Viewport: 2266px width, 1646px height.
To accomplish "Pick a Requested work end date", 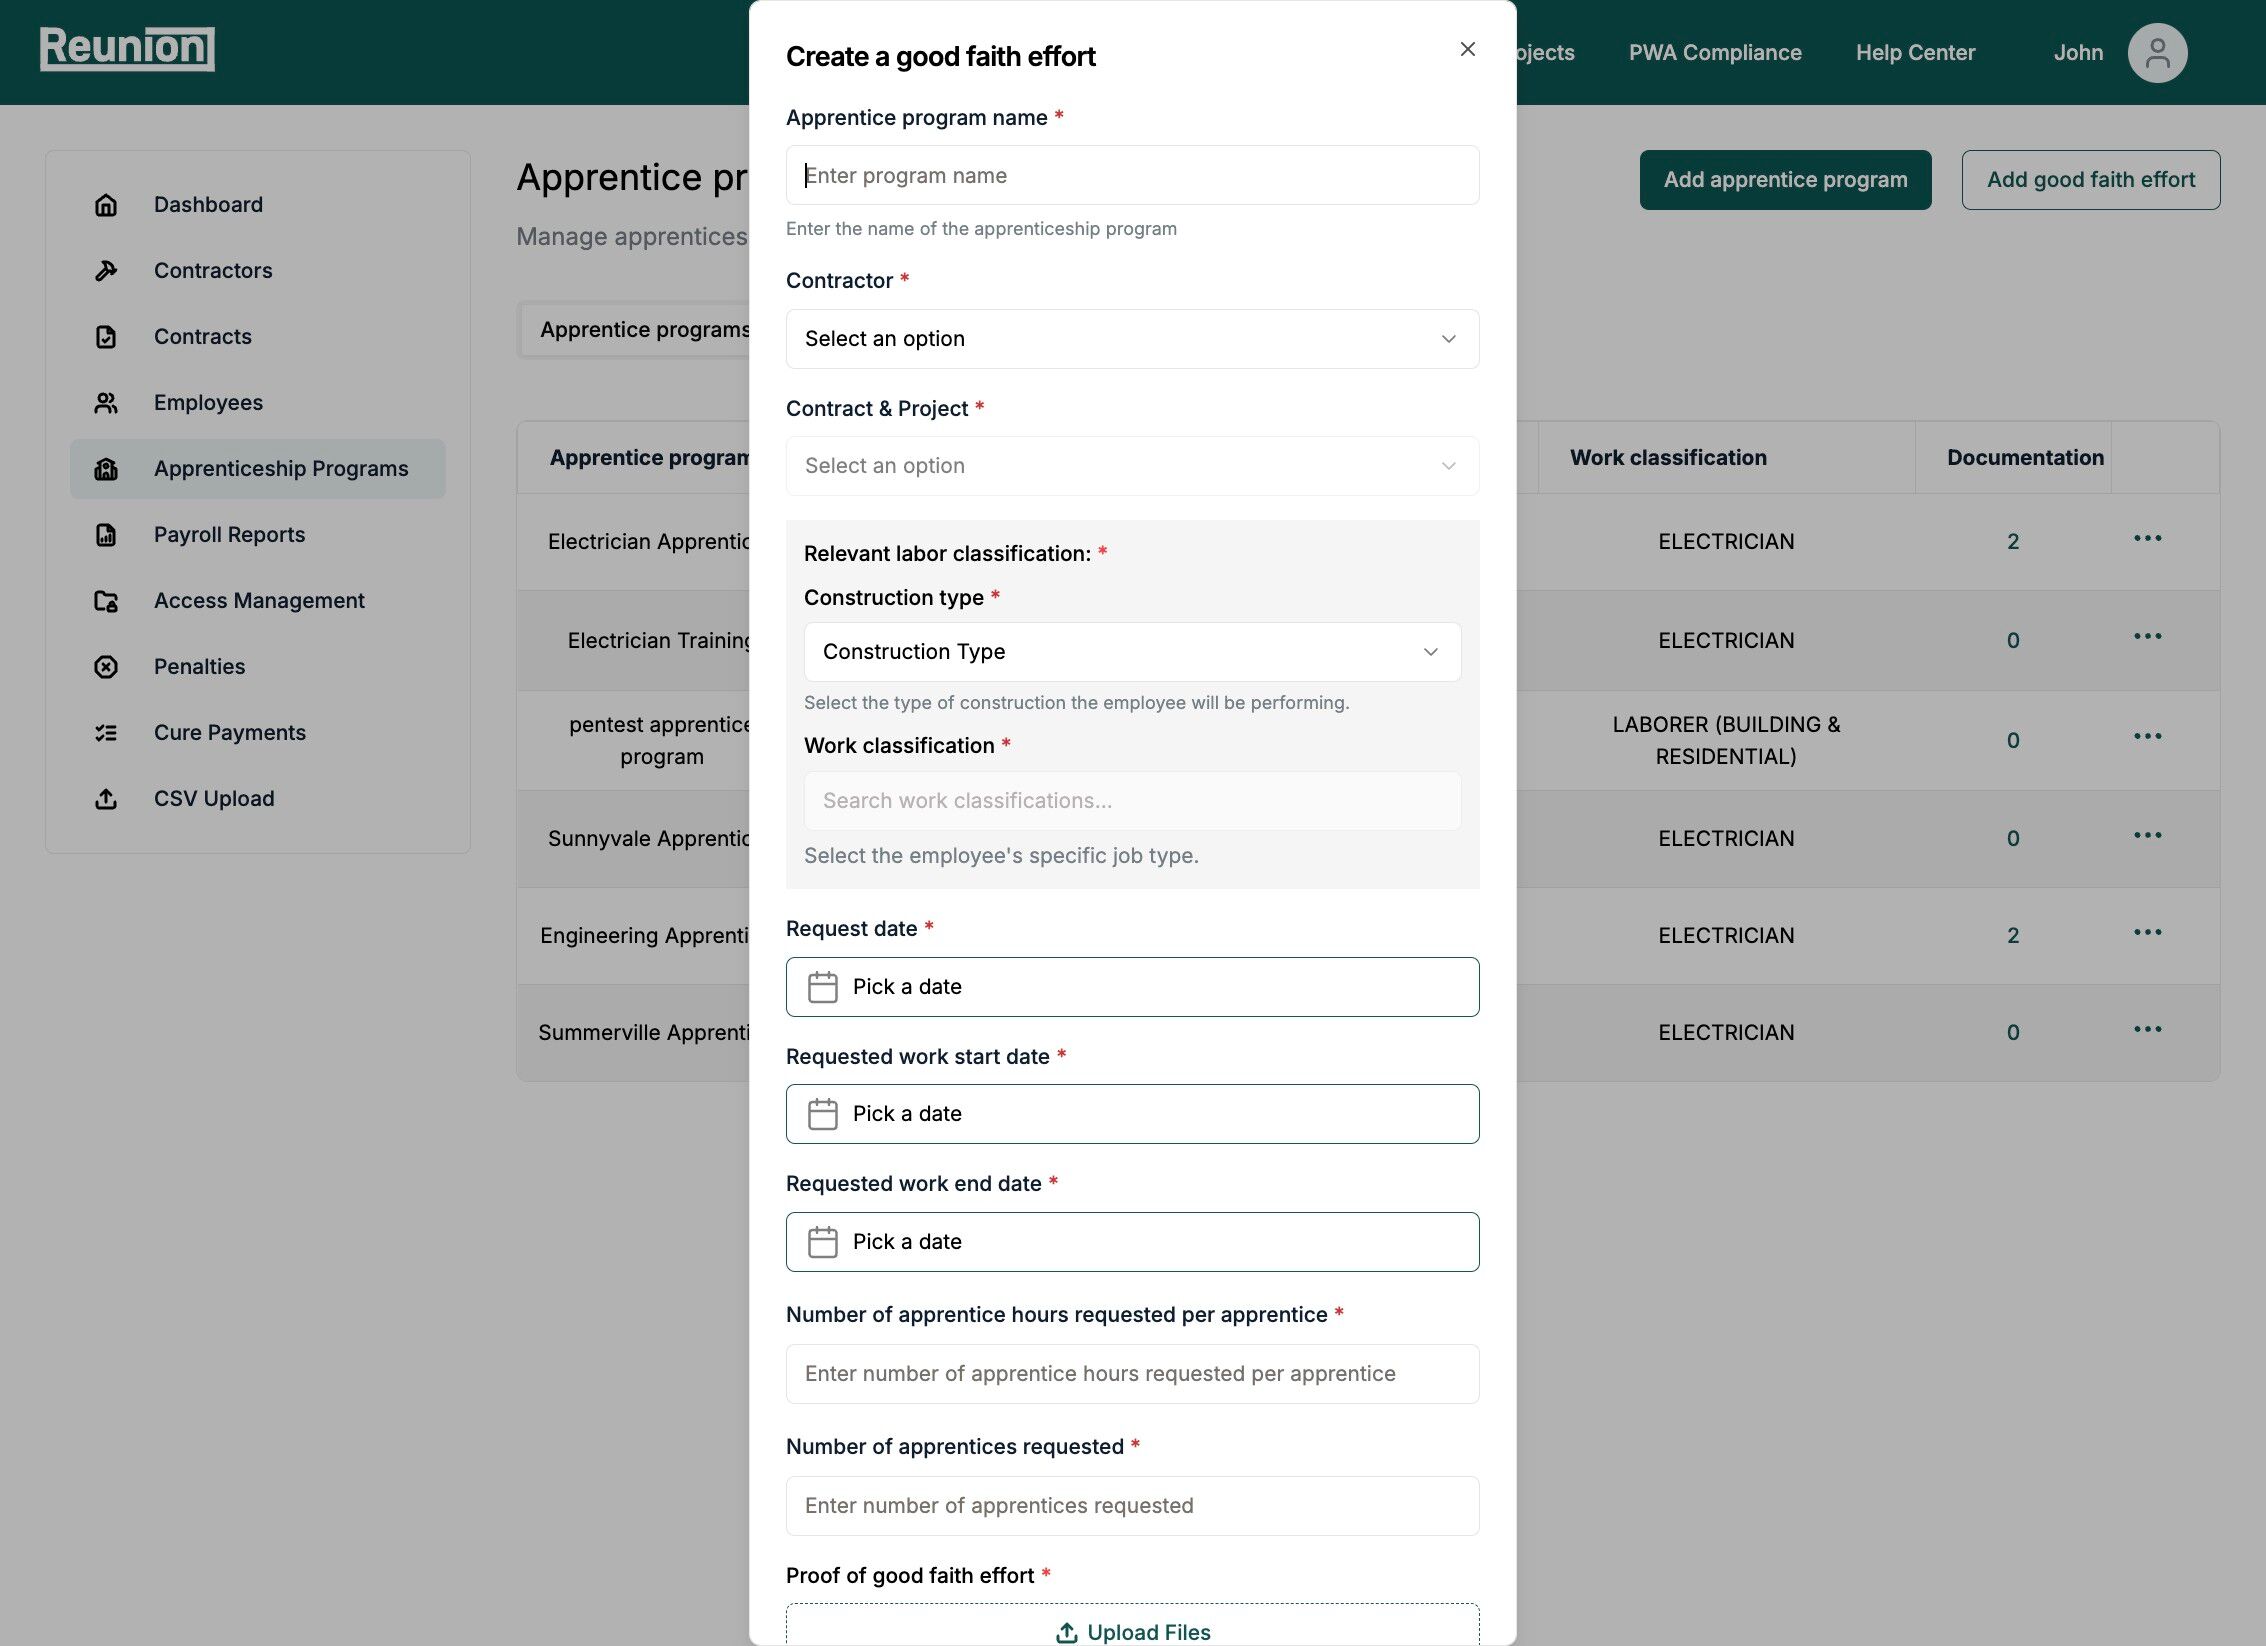I will coord(1132,1242).
